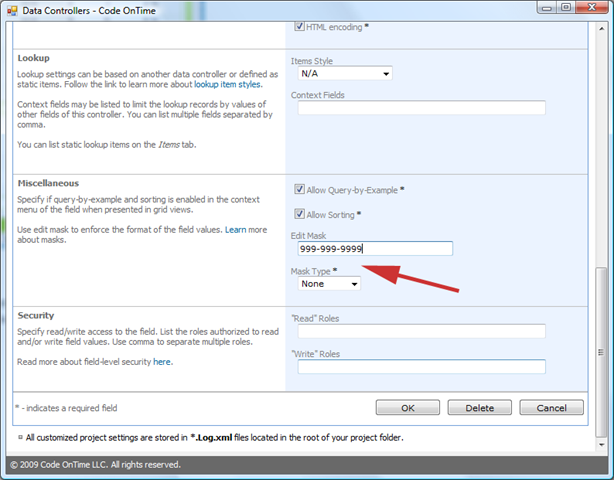Expand the Mask Type dropdown
Screen dimensions: 614x480
click(329, 284)
